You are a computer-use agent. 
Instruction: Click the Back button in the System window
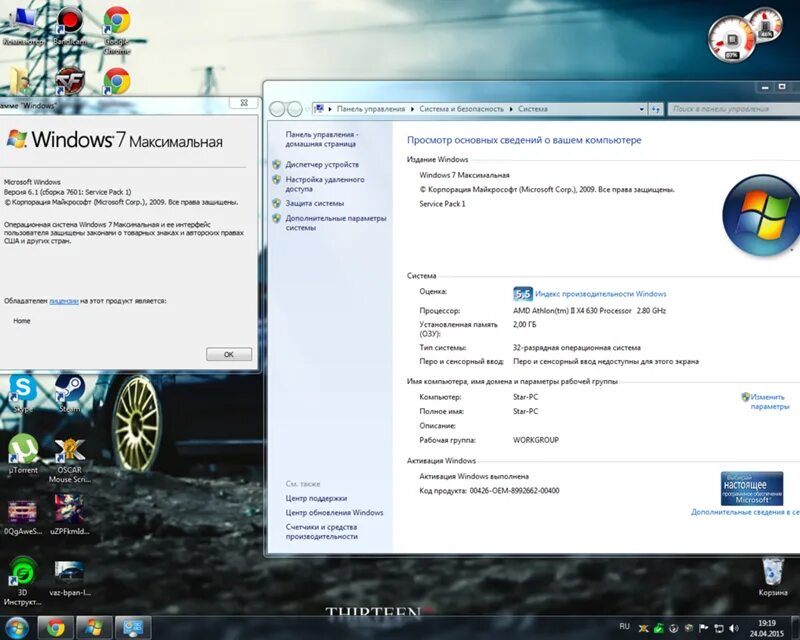277,109
